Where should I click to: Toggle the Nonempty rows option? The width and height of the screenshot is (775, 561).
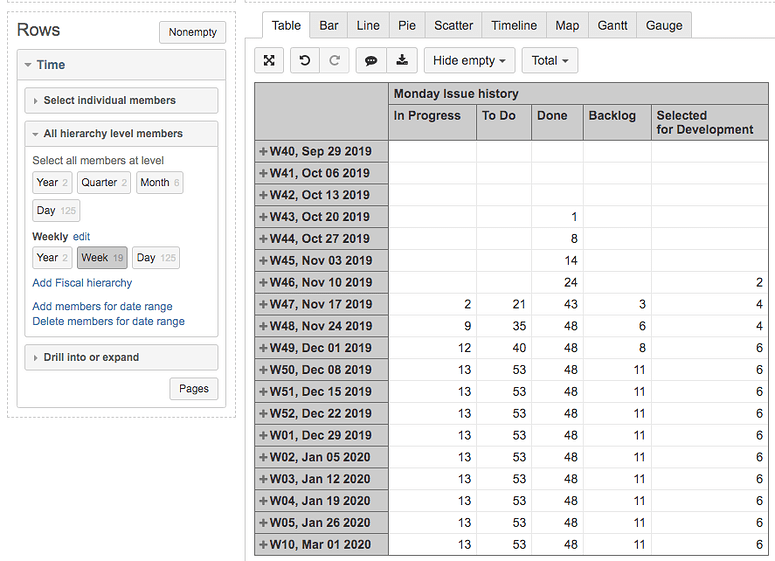[192, 32]
